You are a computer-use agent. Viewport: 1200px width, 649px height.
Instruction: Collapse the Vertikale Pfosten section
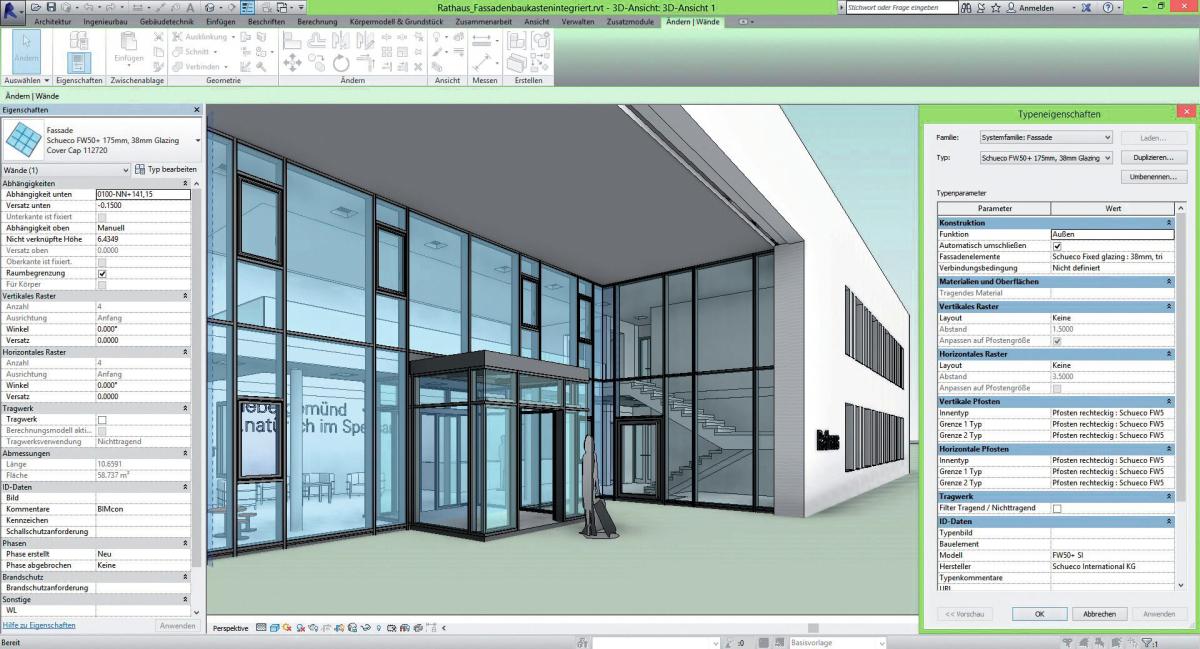pyautogui.click(x=1169, y=401)
